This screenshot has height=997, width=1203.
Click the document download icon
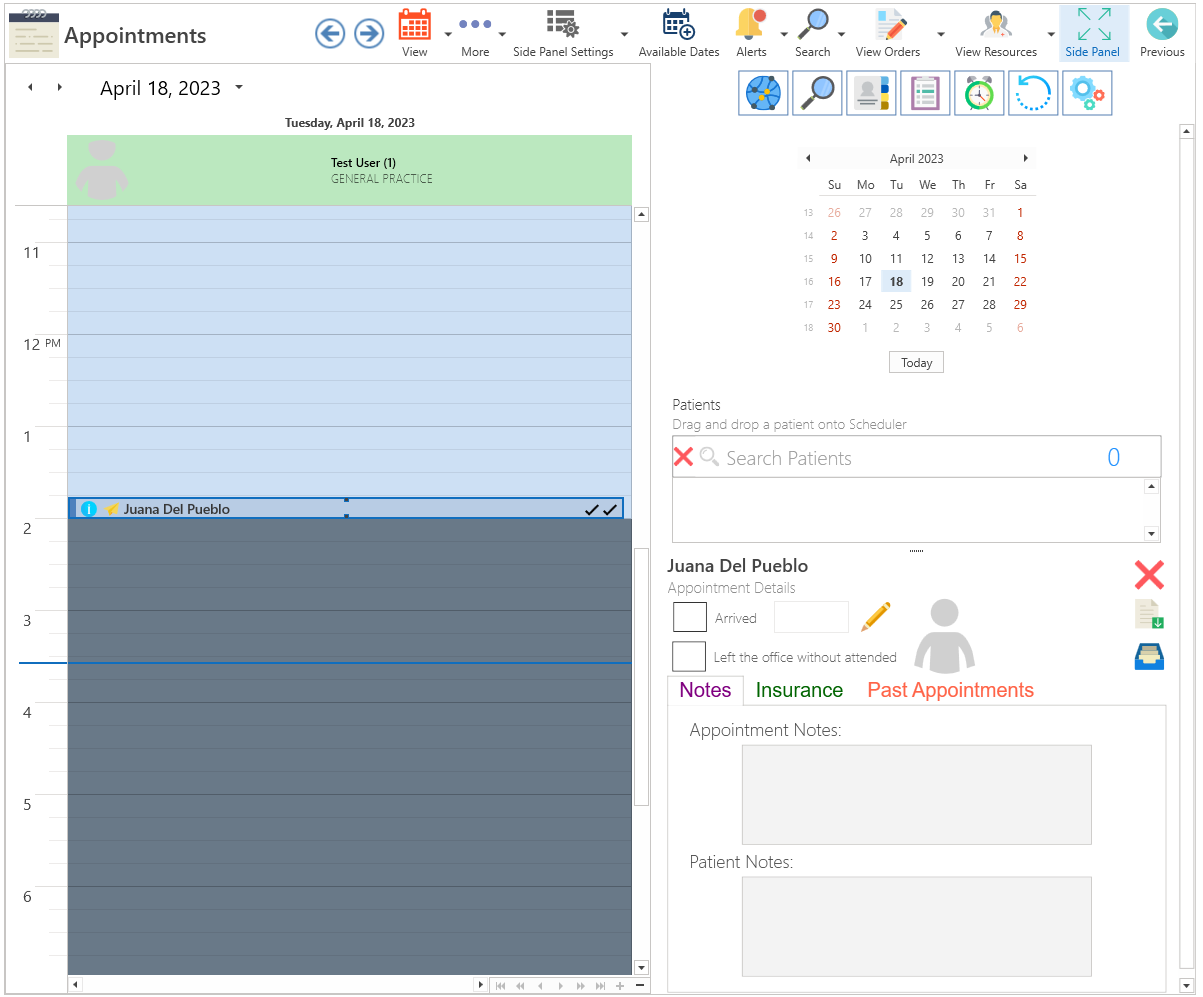(1150, 615)
